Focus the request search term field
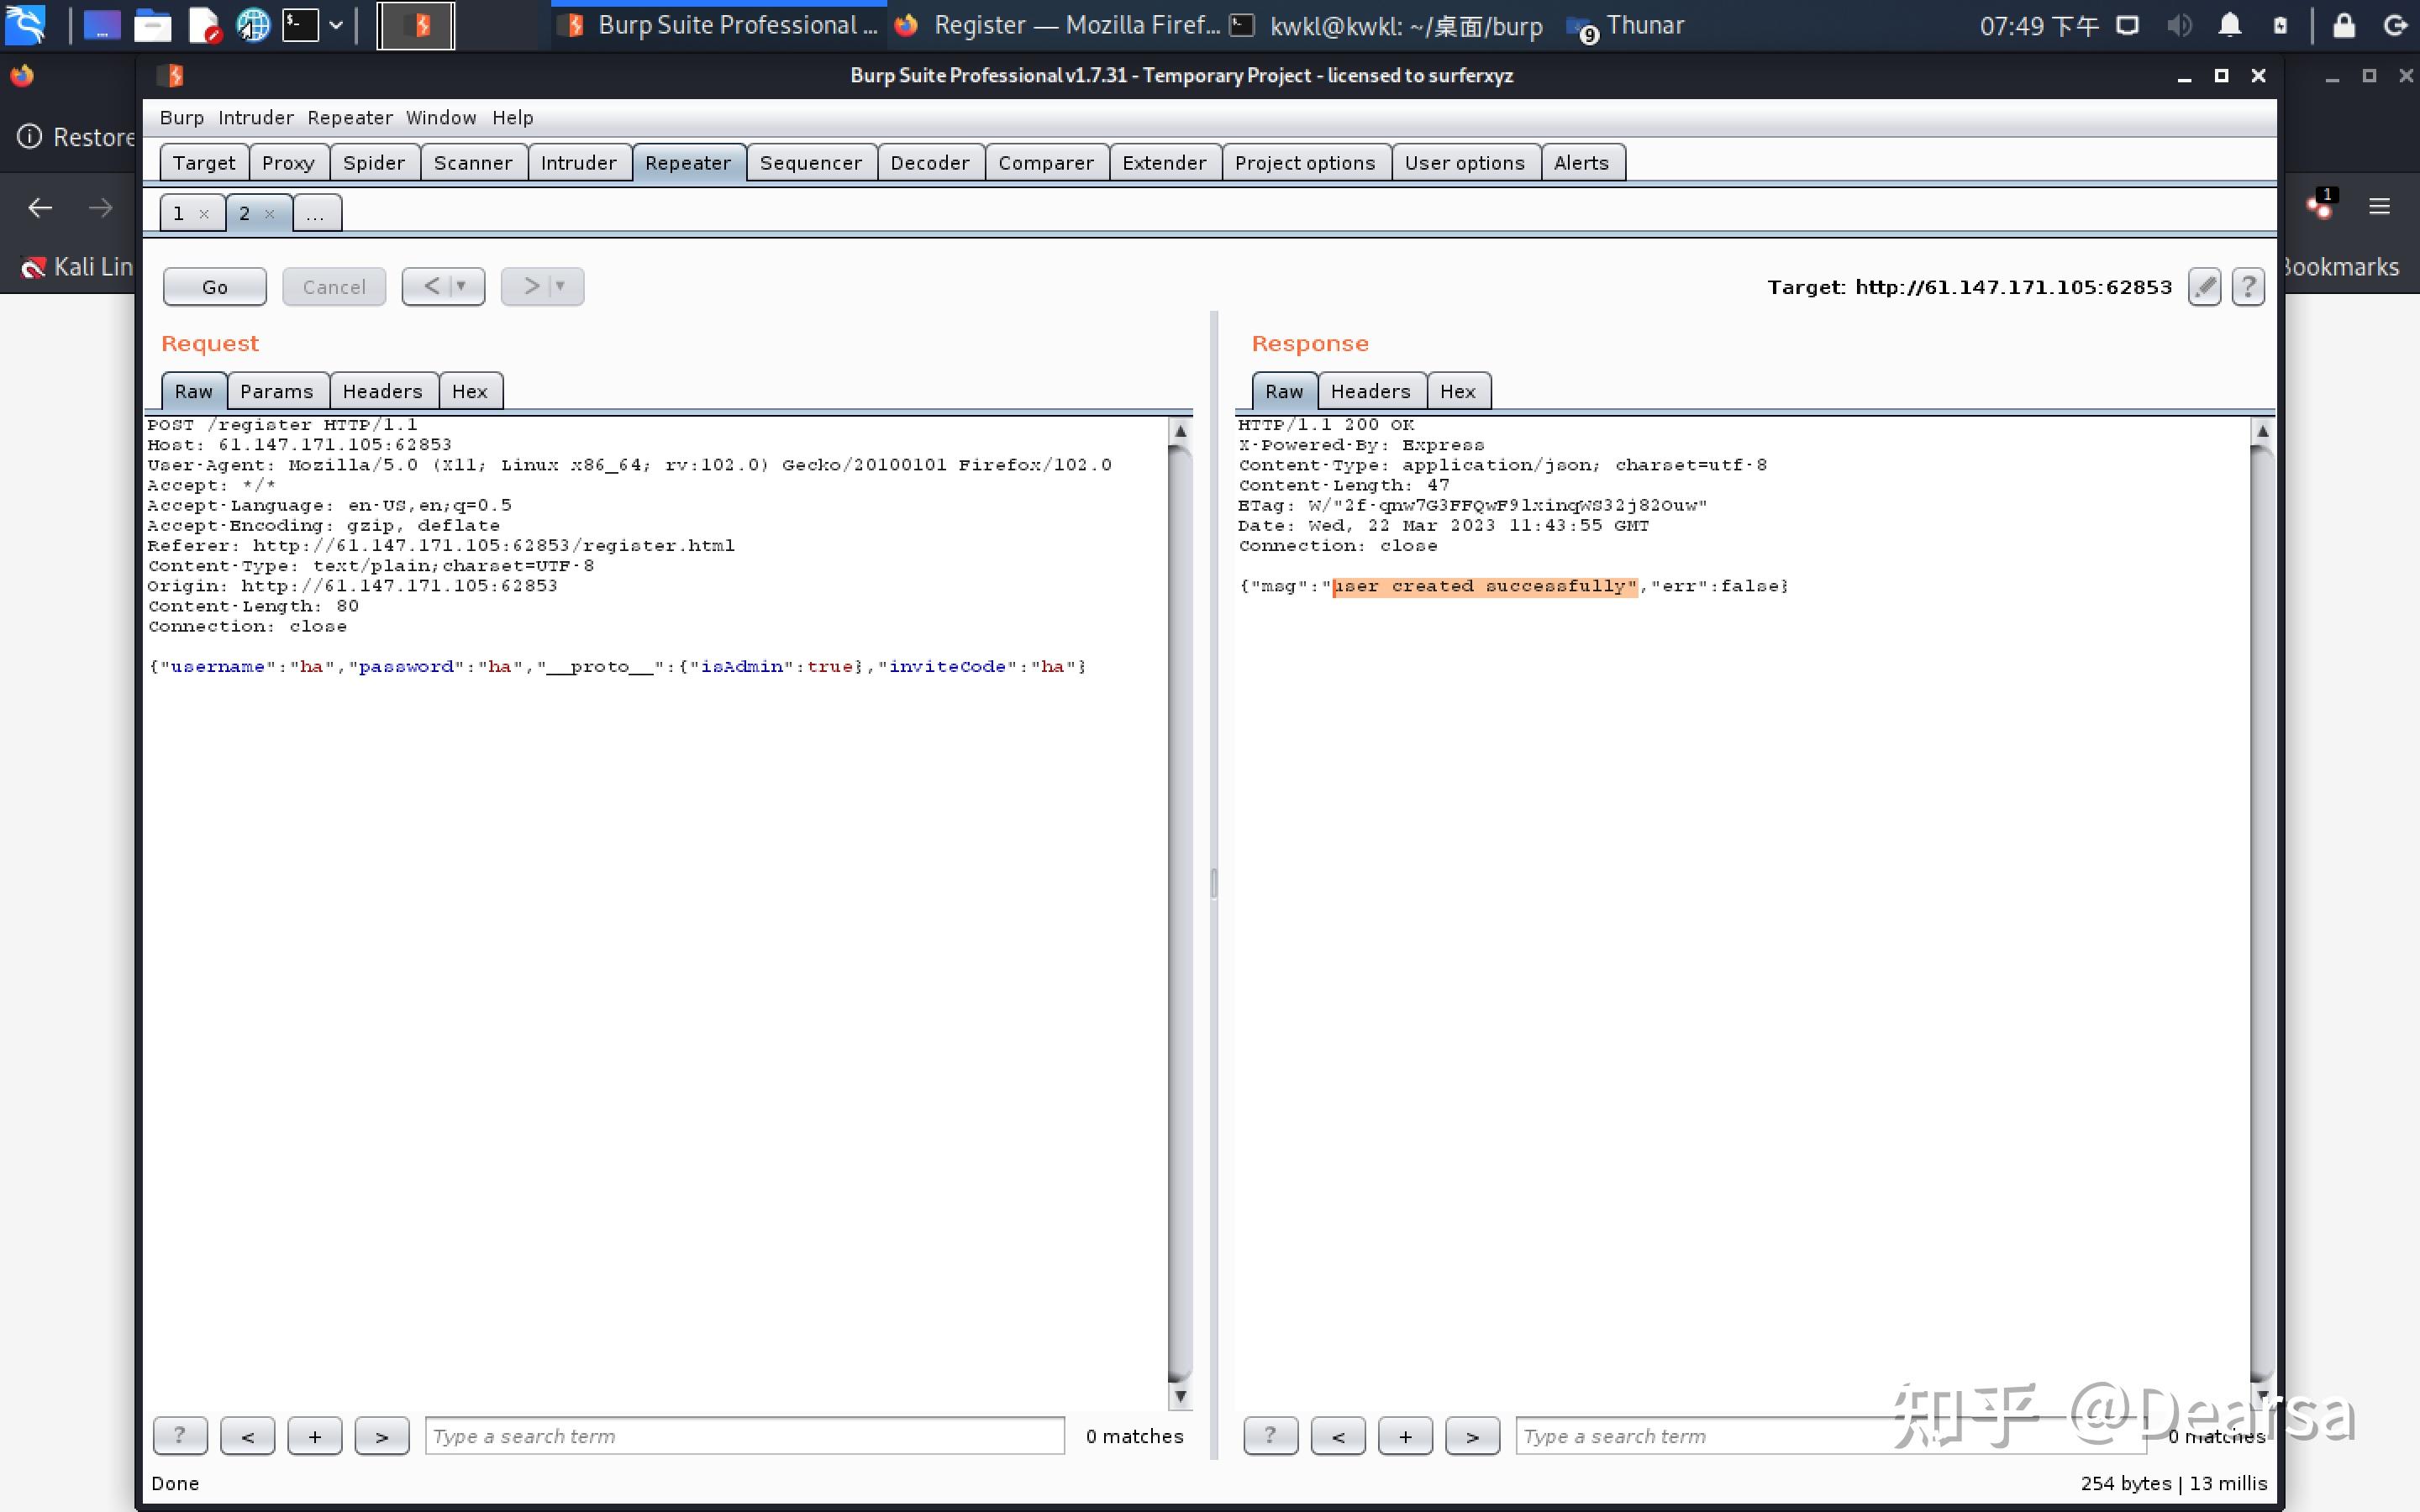Viewport: 2420px width, 1512px height. [745, 1436]
